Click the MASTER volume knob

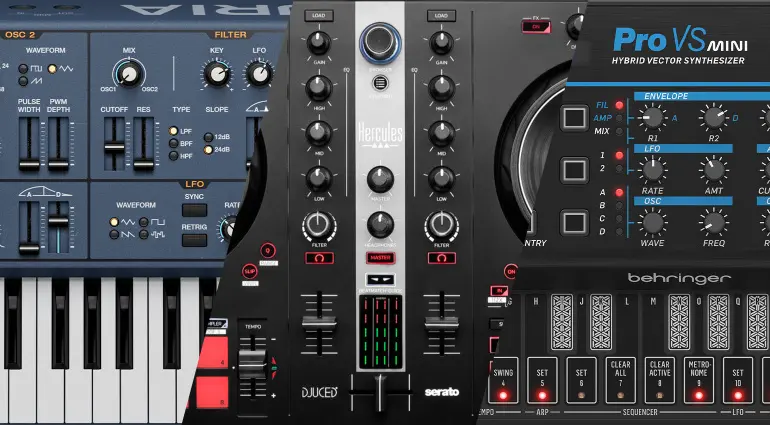tap(380, 179)
